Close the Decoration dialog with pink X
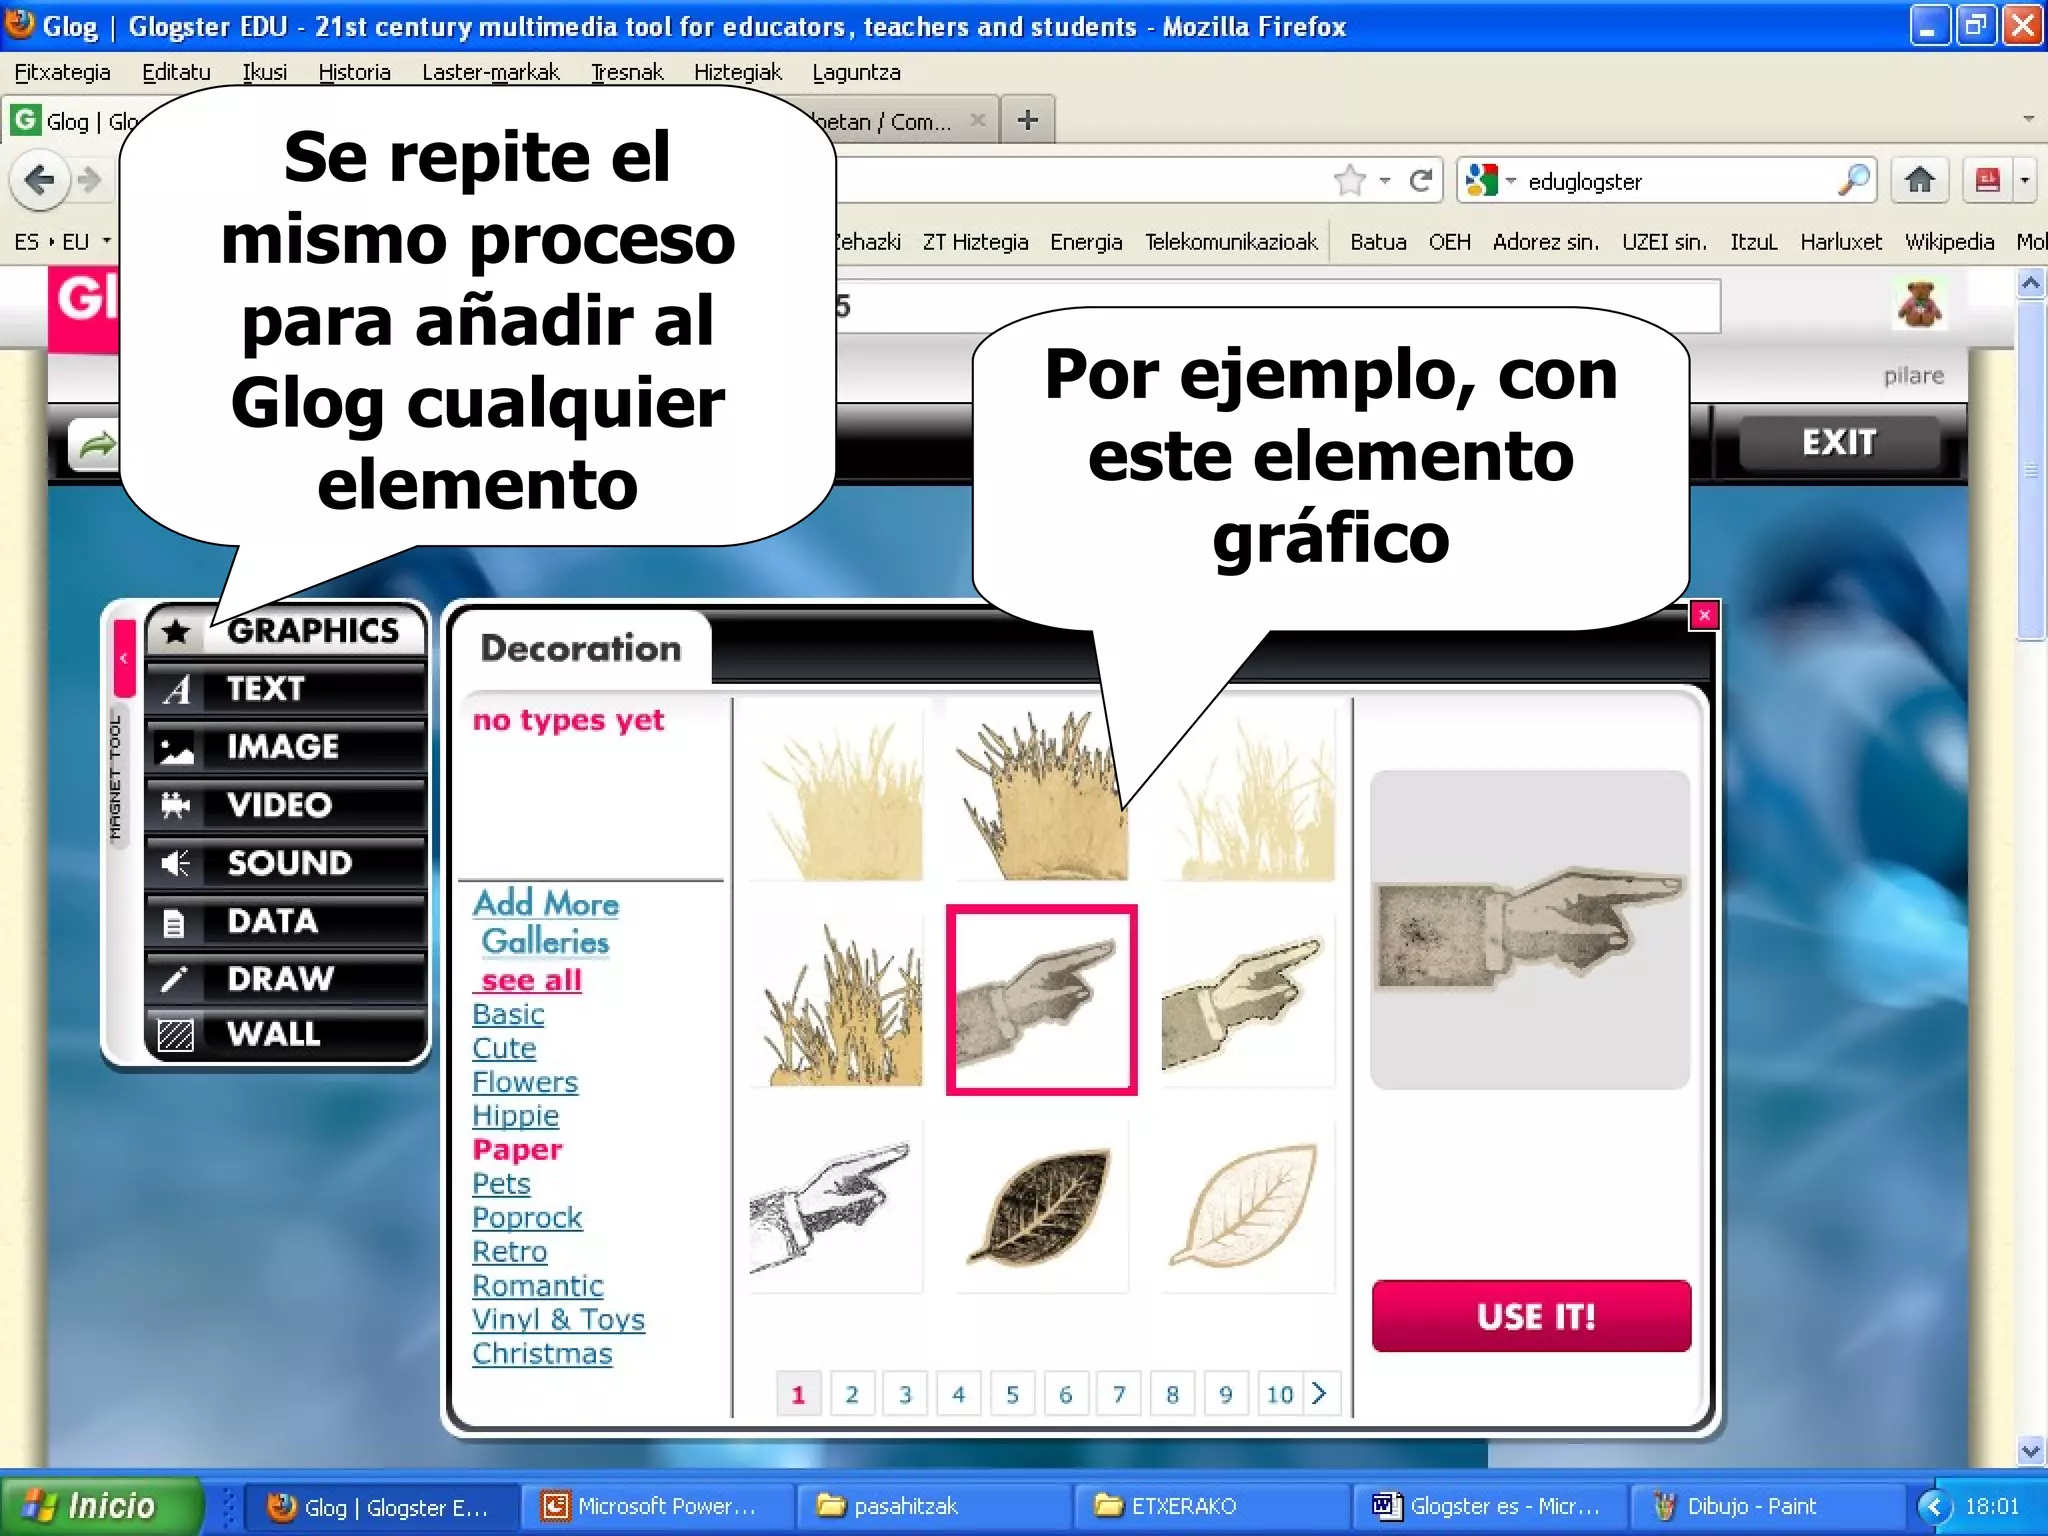The width and height of the screenshot is (2048, 1536). pyautogui.click(x=1704, y=615)
